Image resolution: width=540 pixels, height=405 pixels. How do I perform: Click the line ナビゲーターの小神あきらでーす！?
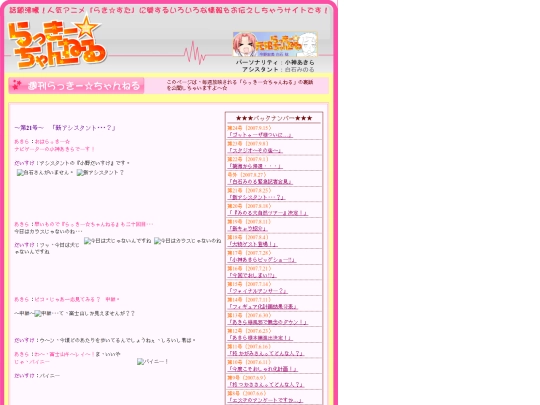pyautogui.click(x=54, y=149)
